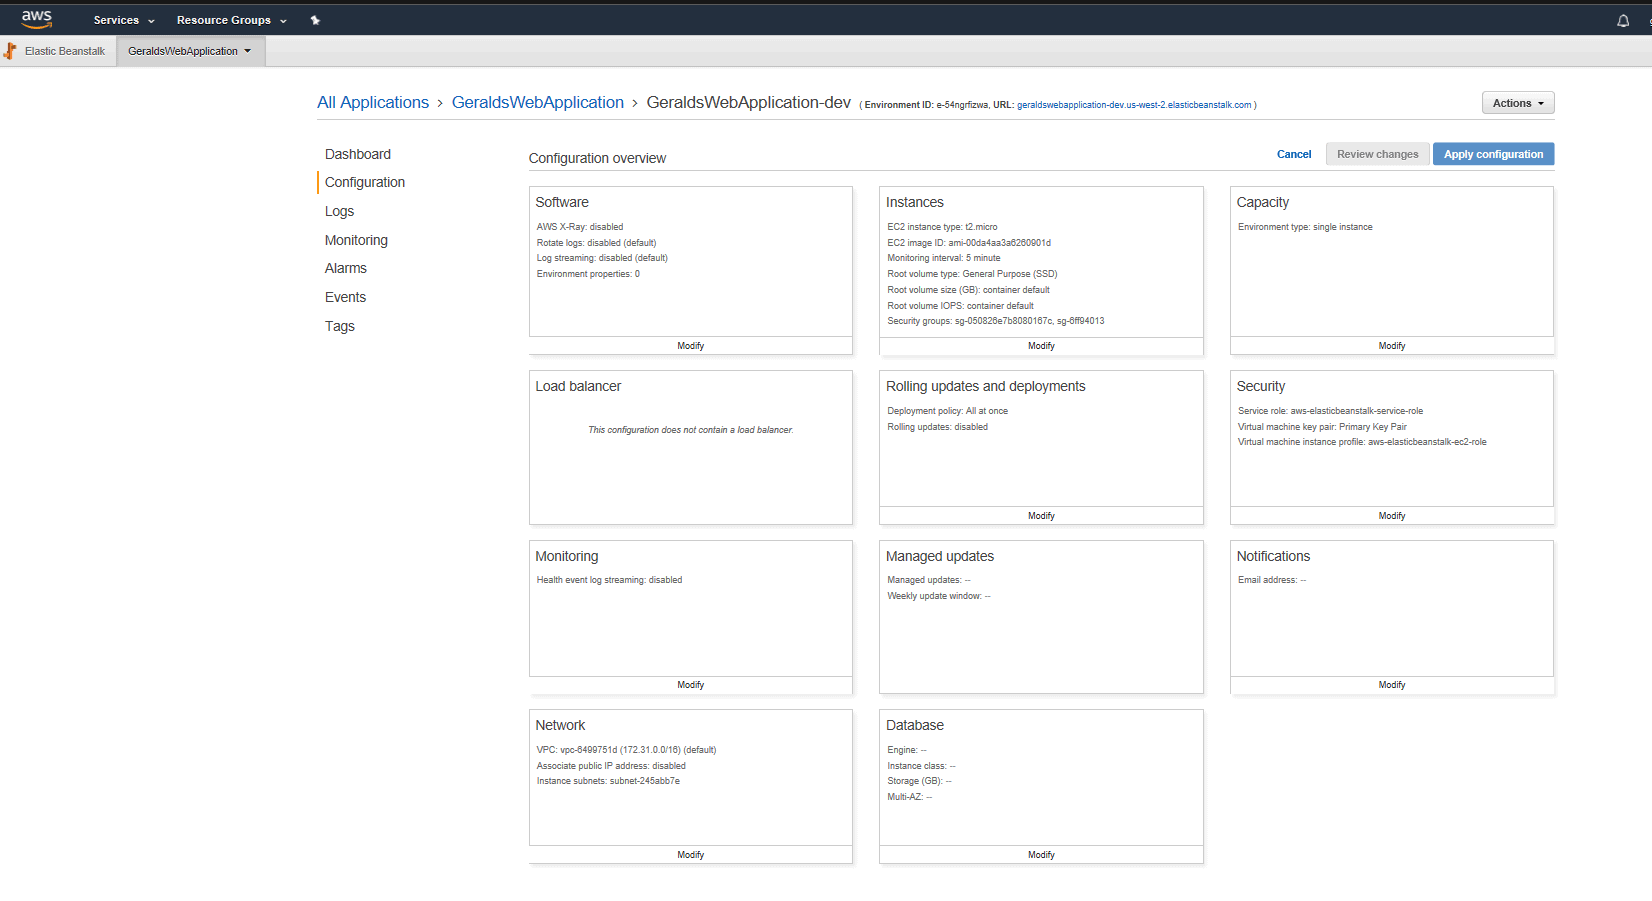Image resolution: width=1652 pixels, height=901 pixels.
Task: Click the Load balancer card title
Action: [578, 386]
